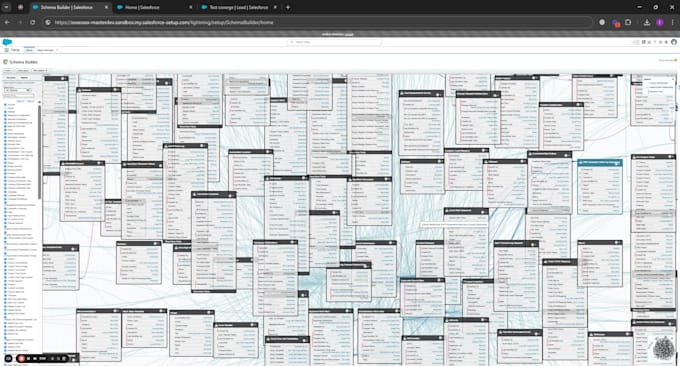The height and width of the screenshot is (366, 680).
Task: Open a new browser tab
Action: pyautogui.click(x=288, y=7)
